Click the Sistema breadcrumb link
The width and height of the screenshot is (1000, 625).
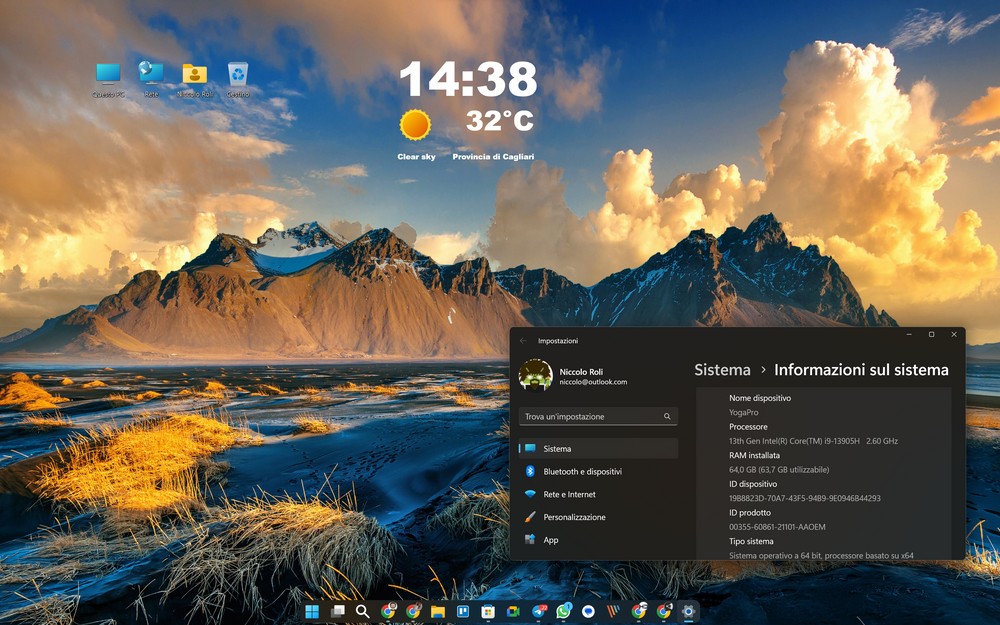722,370
